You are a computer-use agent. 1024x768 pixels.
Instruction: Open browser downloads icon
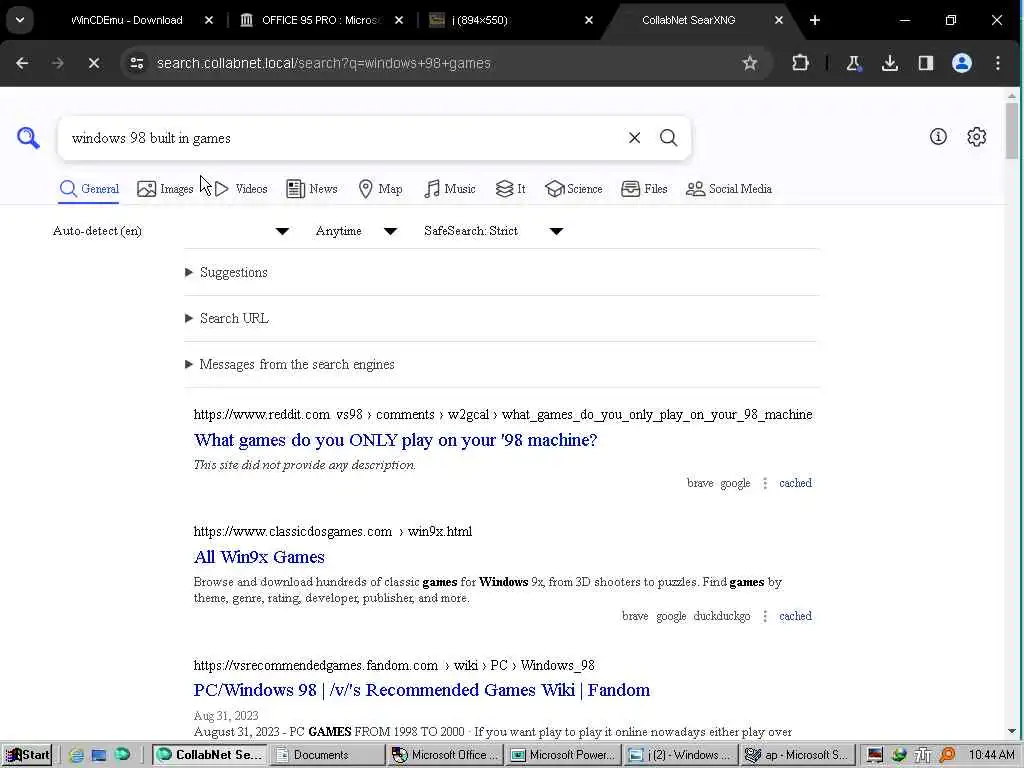pos(889,63)
